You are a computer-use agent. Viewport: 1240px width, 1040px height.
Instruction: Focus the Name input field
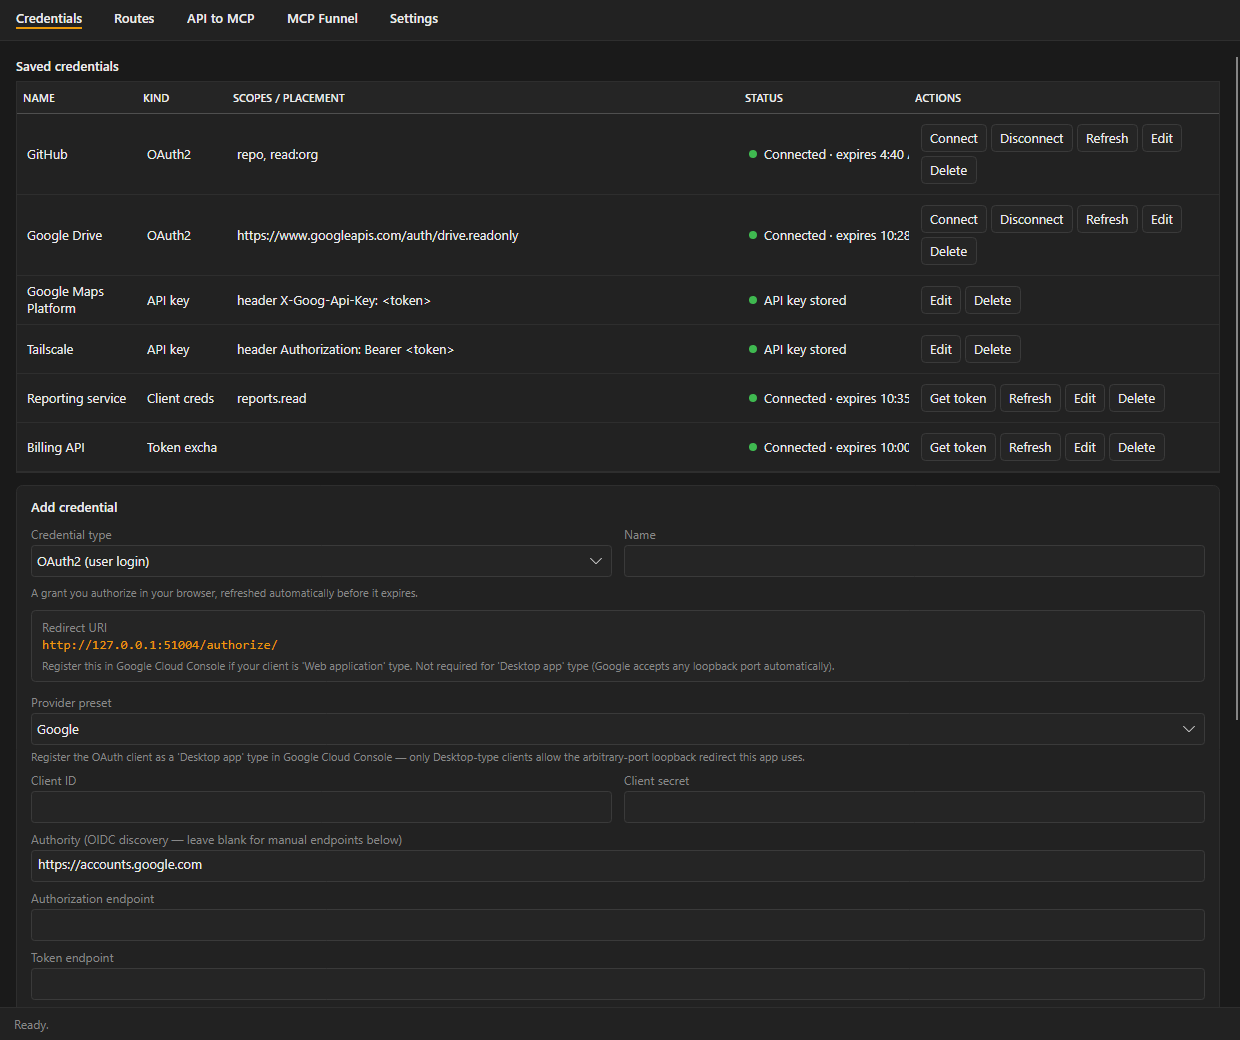[x=914, y=561]
